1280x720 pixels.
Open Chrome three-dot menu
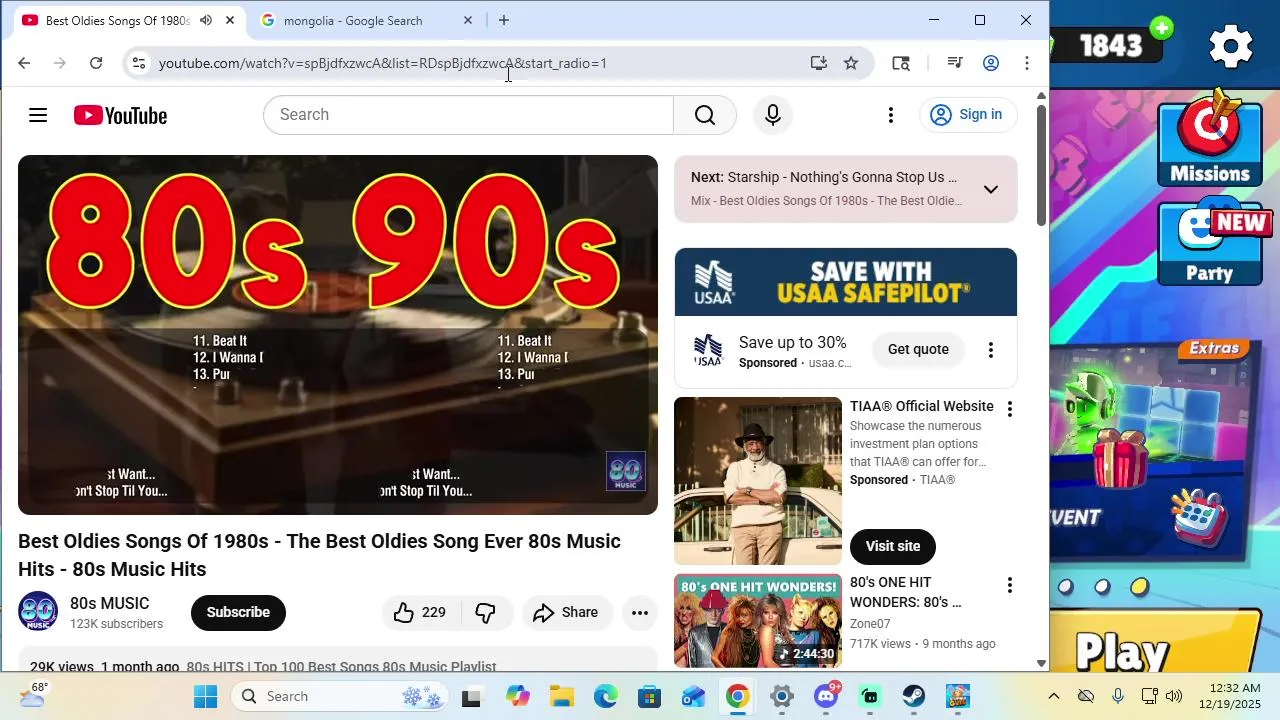pyautogui.click(x=1027, y=63)
